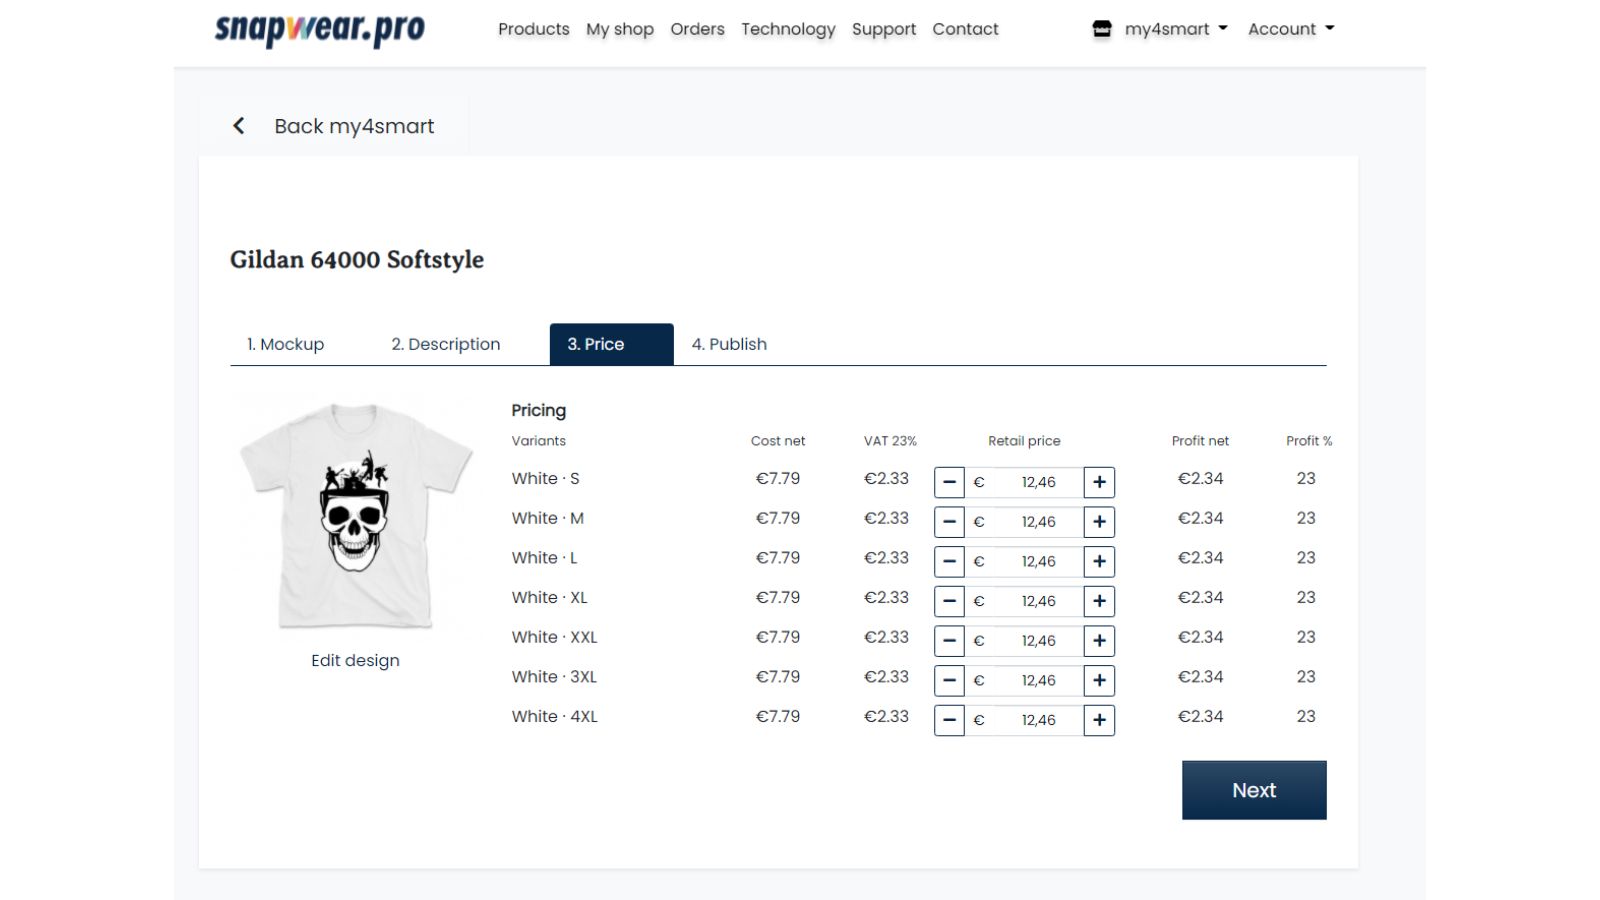Click the snapwear.pro logo

(x=320, y=30)
